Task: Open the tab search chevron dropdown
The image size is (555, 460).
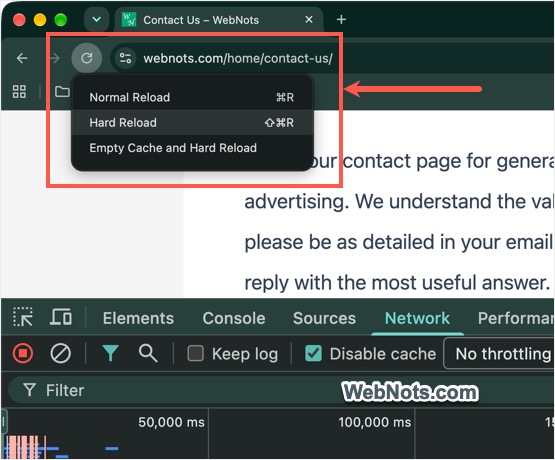Action: [x=96, y=19]
